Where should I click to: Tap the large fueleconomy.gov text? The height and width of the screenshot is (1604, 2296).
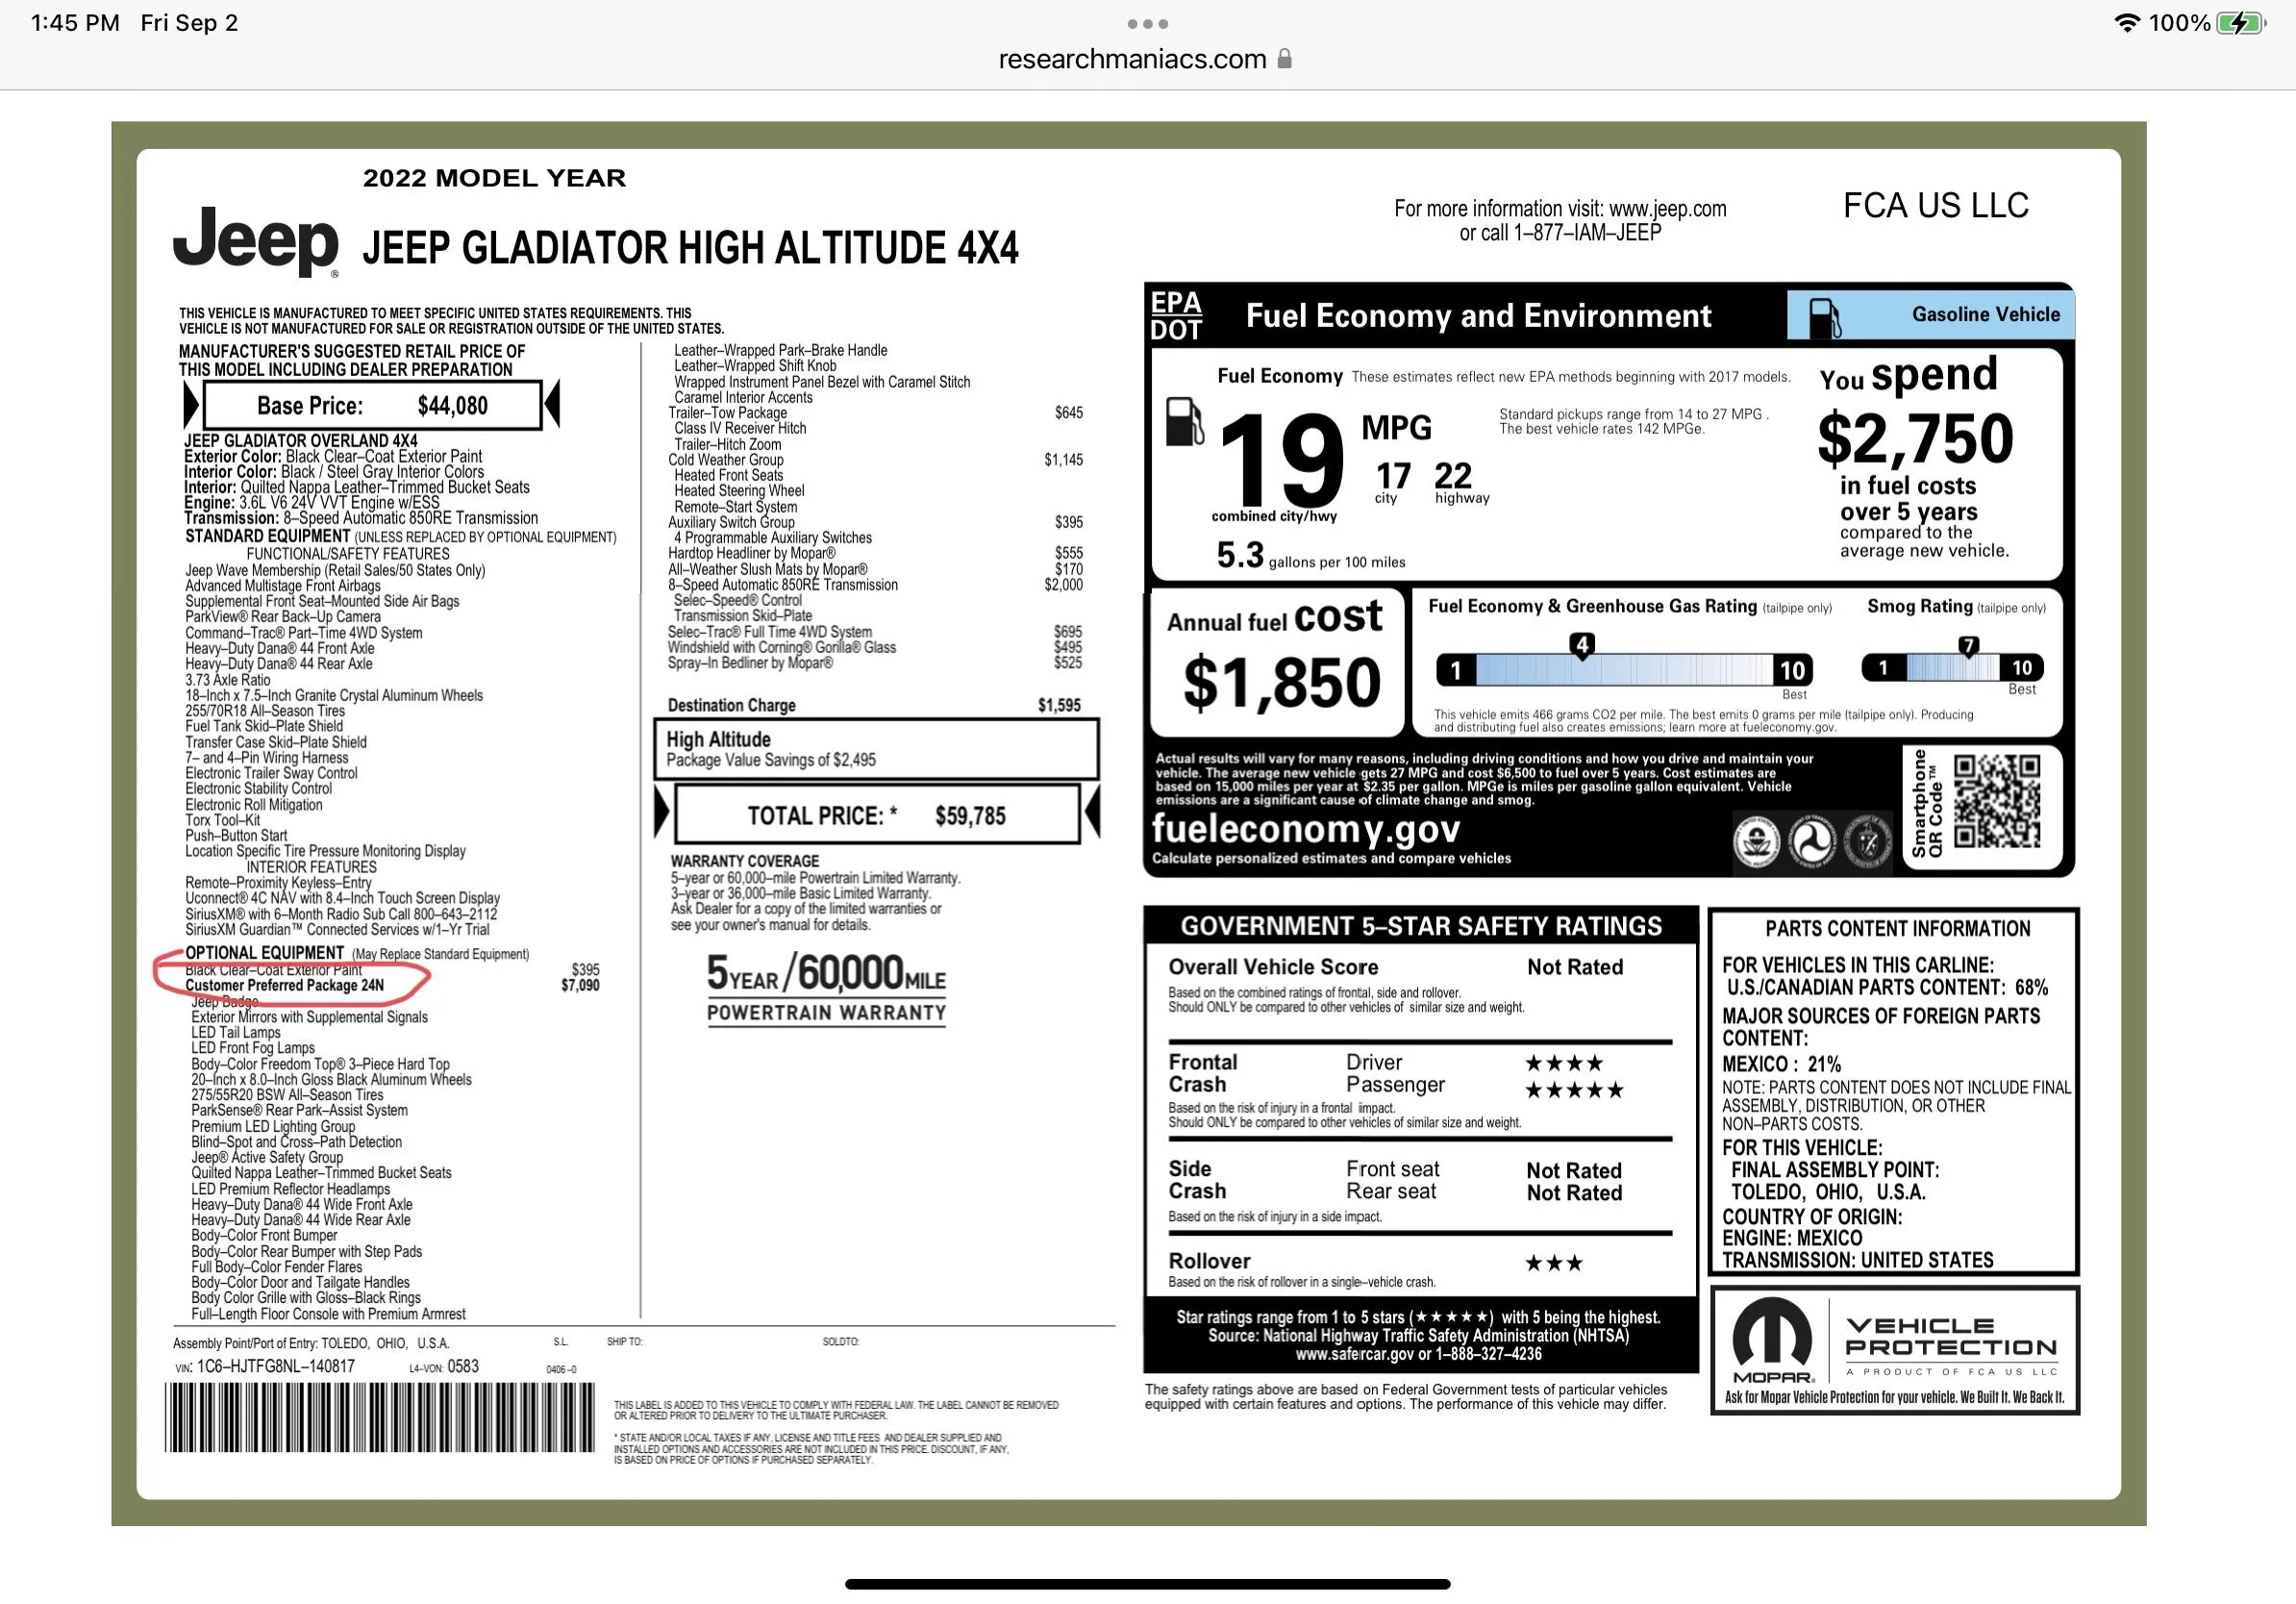pos(1306,829)
